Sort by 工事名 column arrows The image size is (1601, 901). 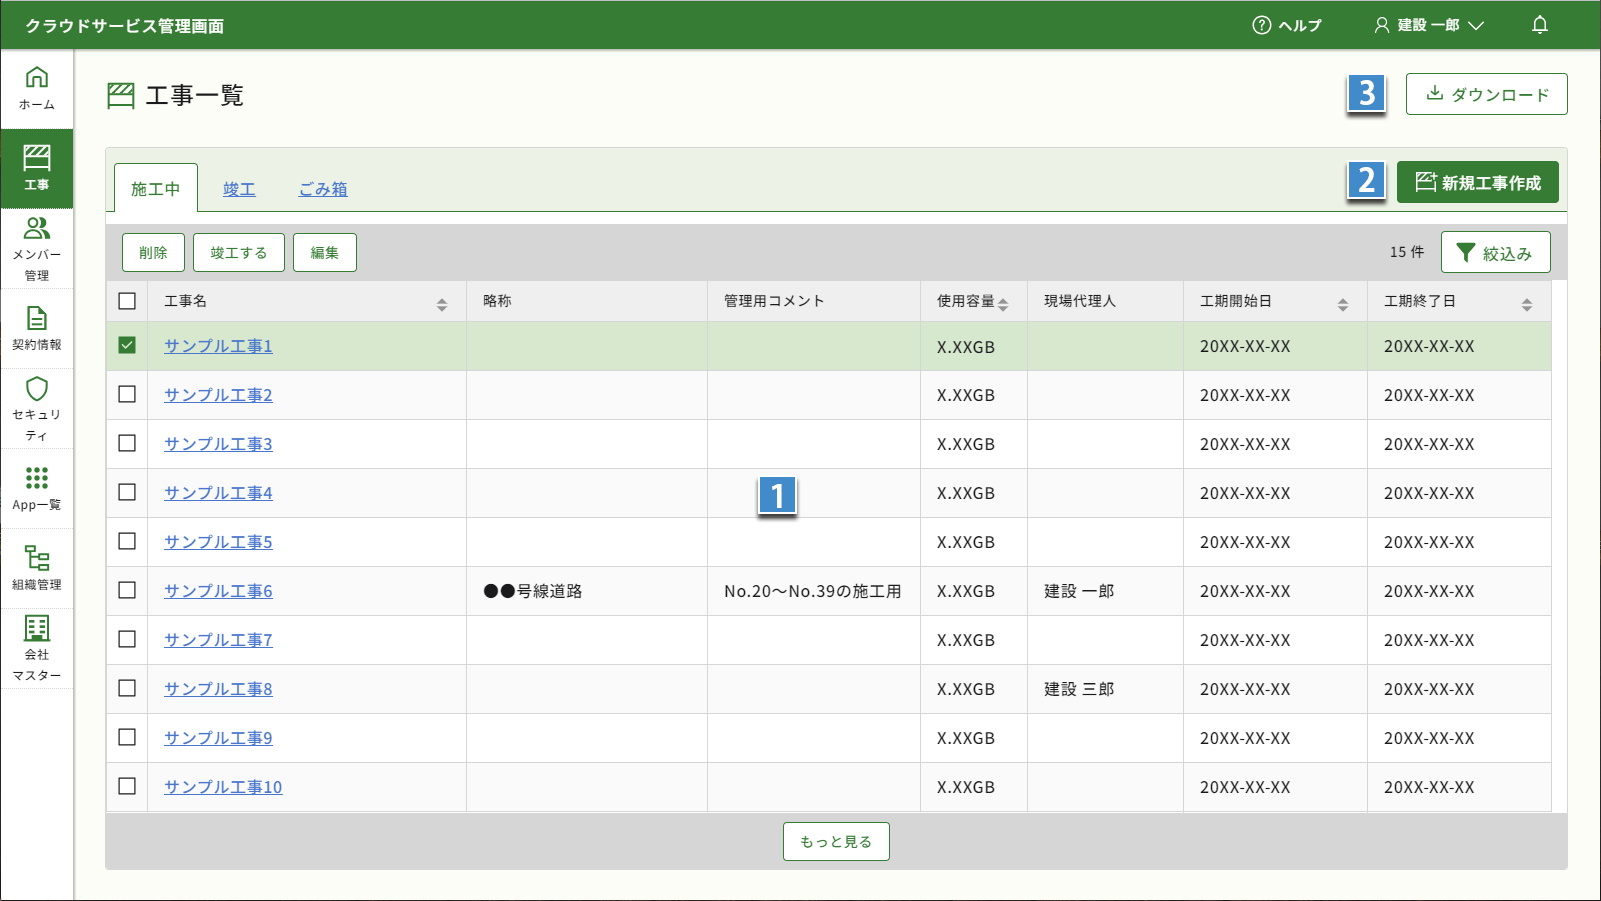pos(442,305)
